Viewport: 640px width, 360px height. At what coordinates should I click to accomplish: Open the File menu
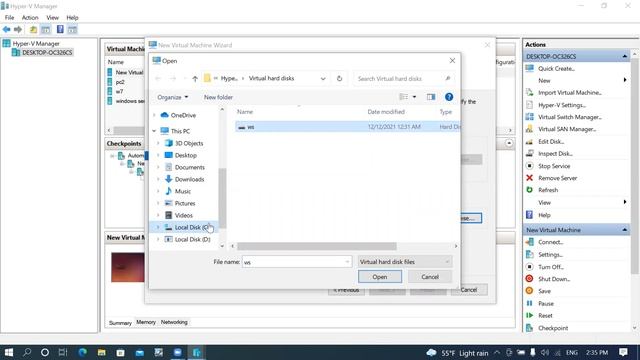(9, 18)
